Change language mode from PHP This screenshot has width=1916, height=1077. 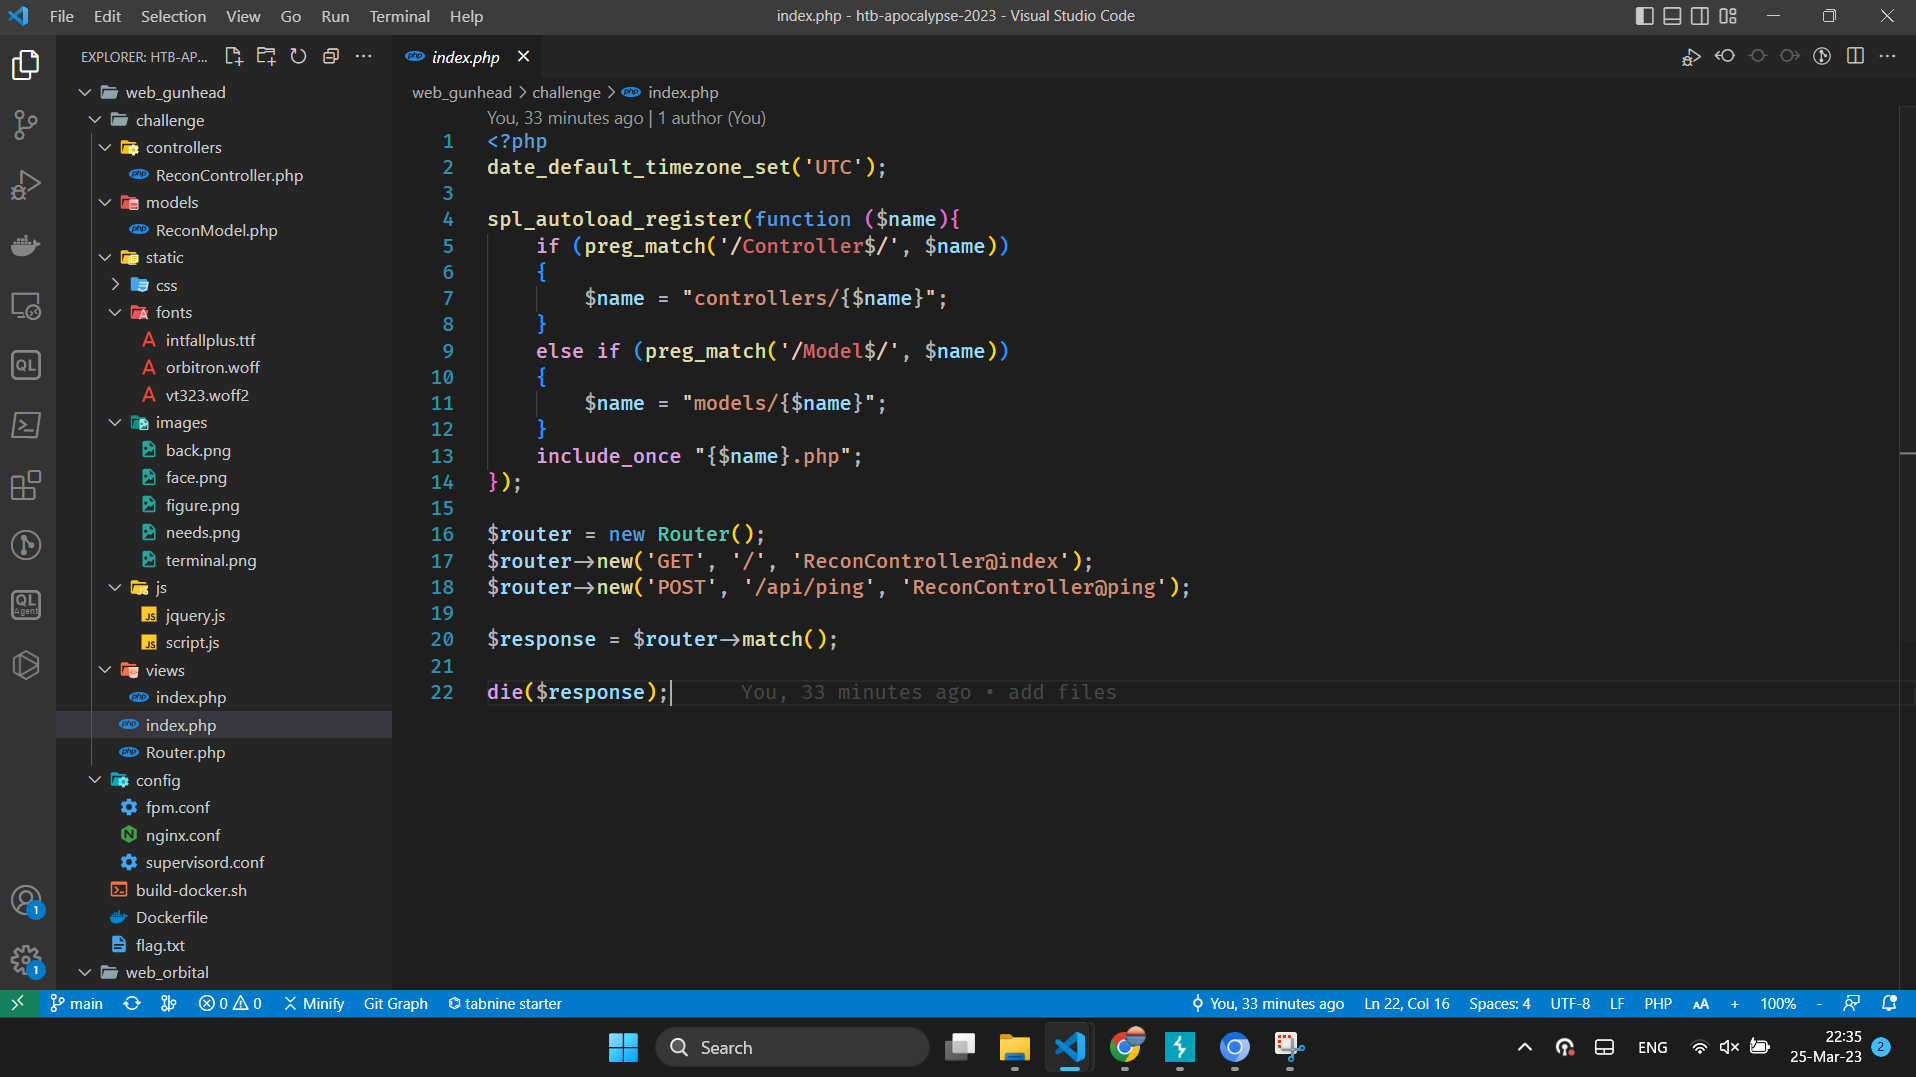point(1657,1004)
